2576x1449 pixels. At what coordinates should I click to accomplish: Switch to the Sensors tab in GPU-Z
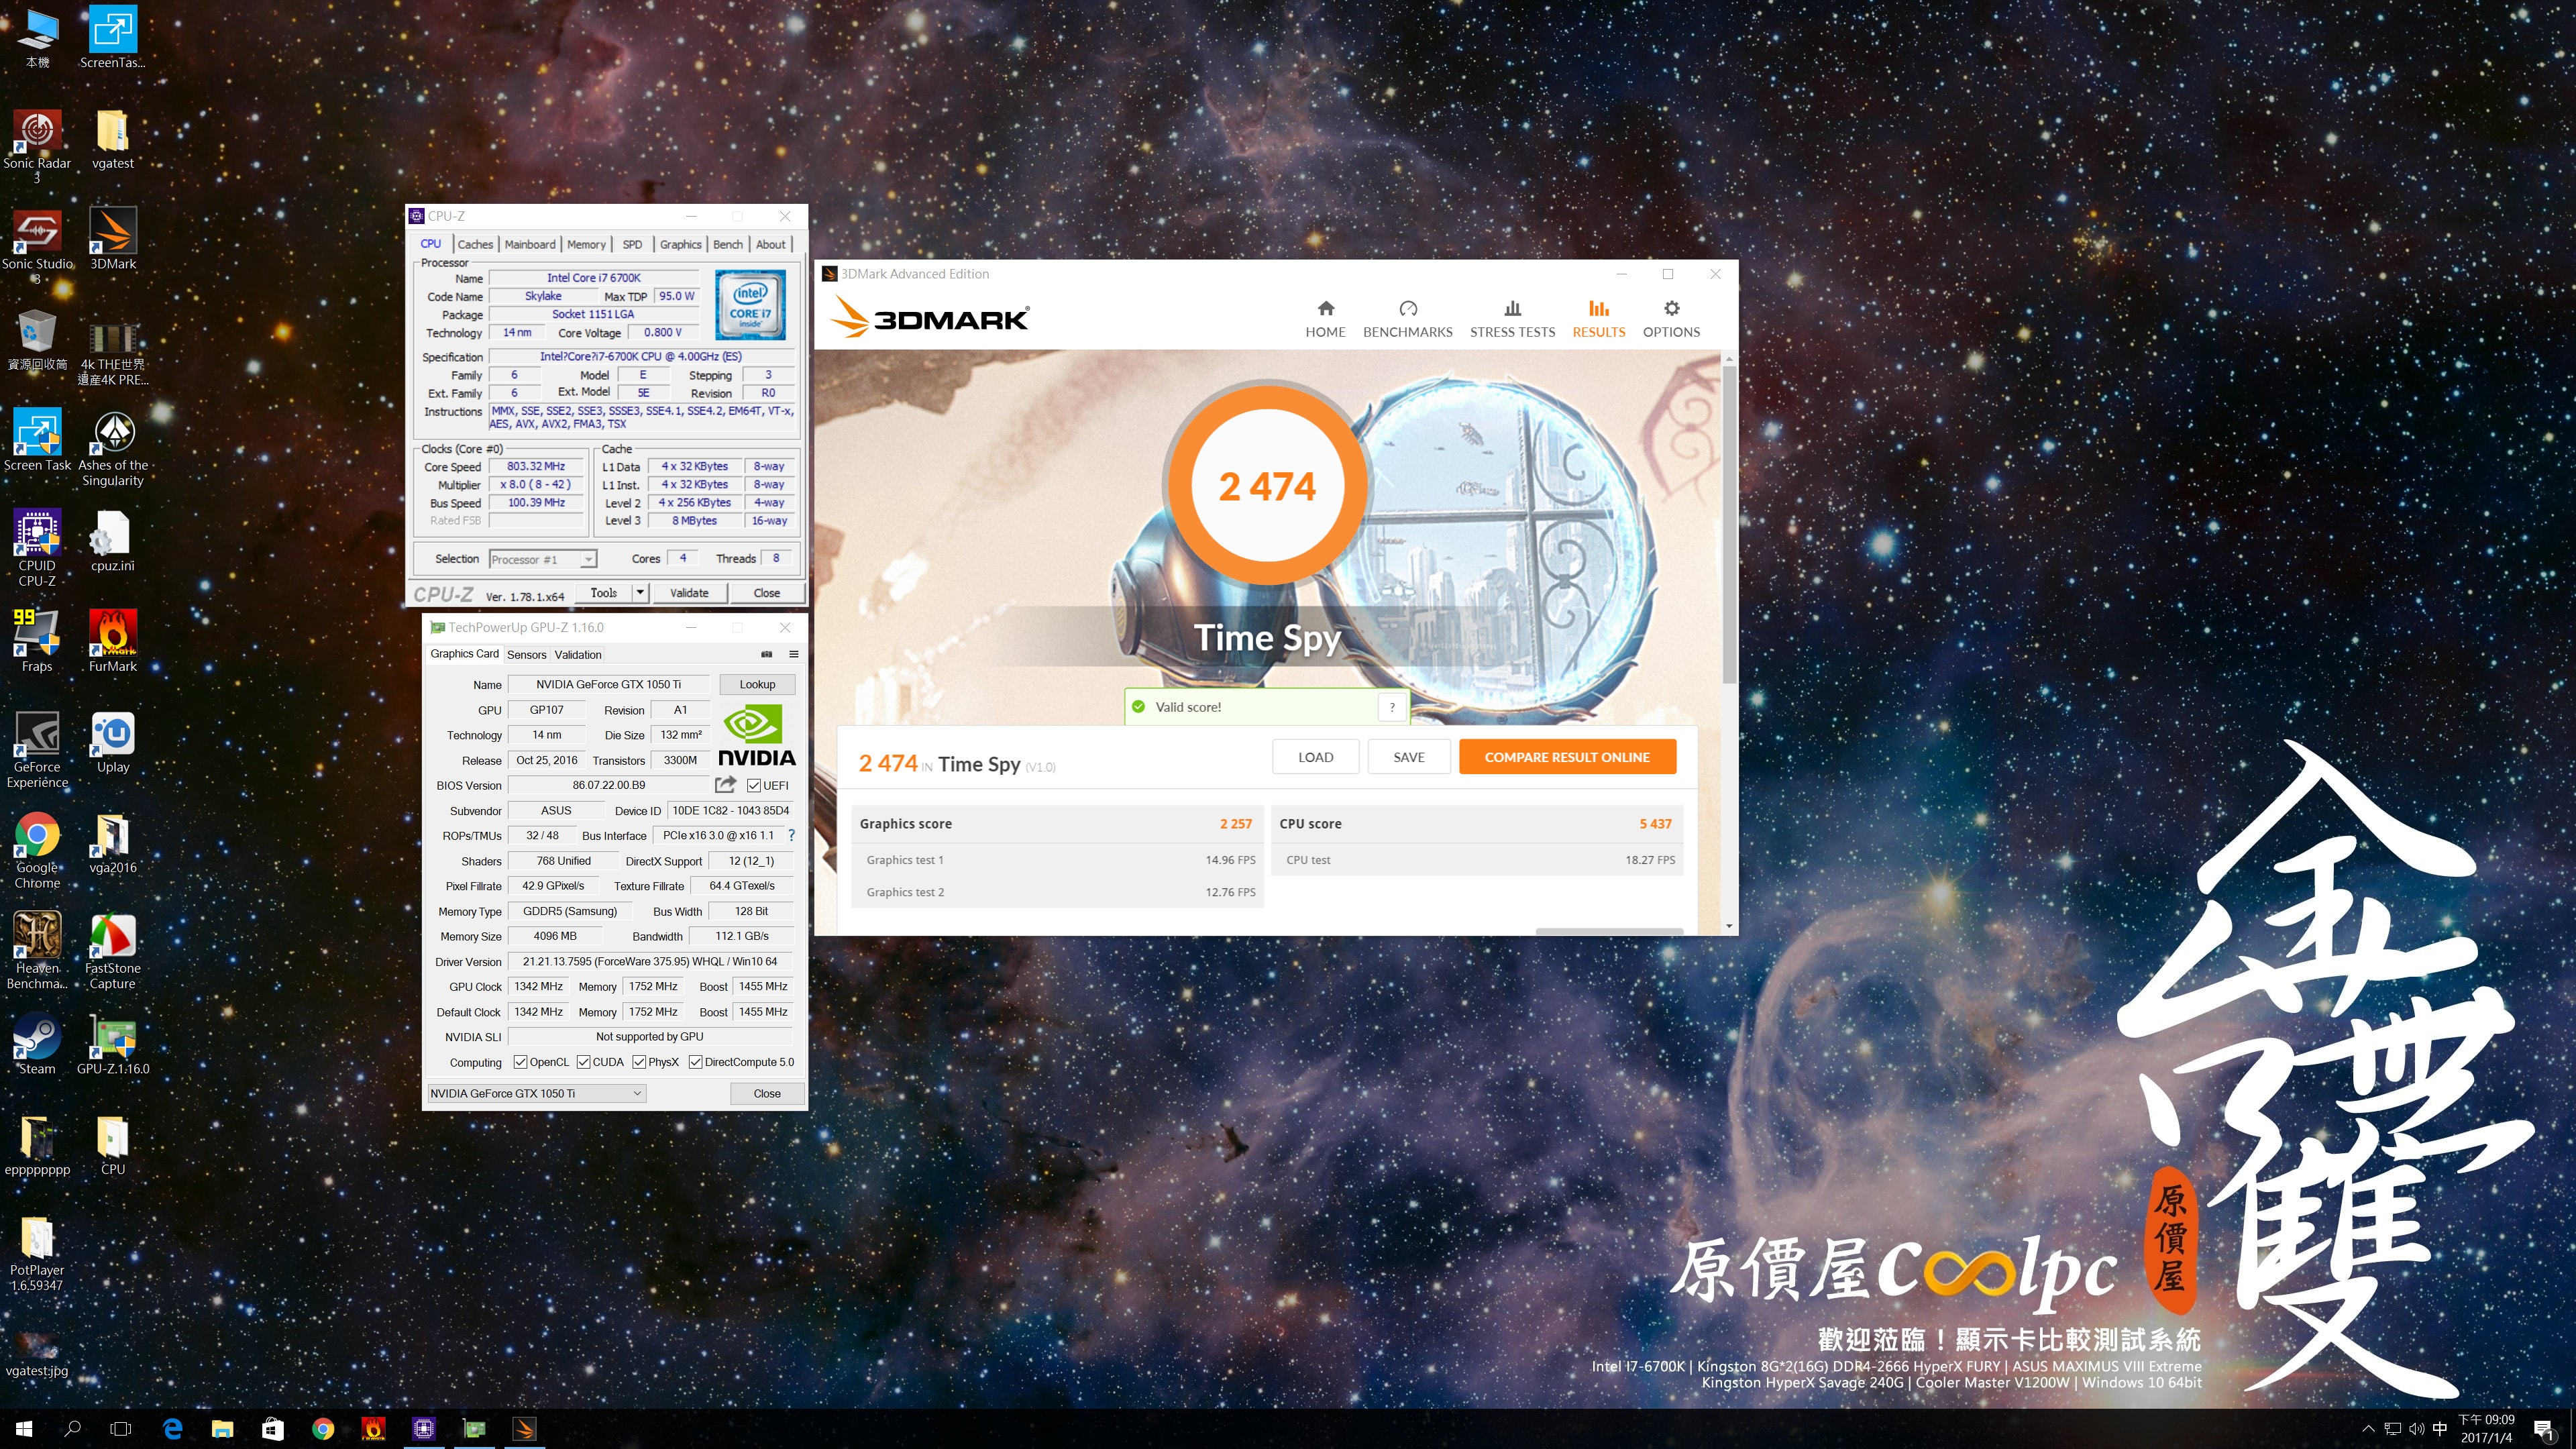pyautogui.click(x=526, y=654)
